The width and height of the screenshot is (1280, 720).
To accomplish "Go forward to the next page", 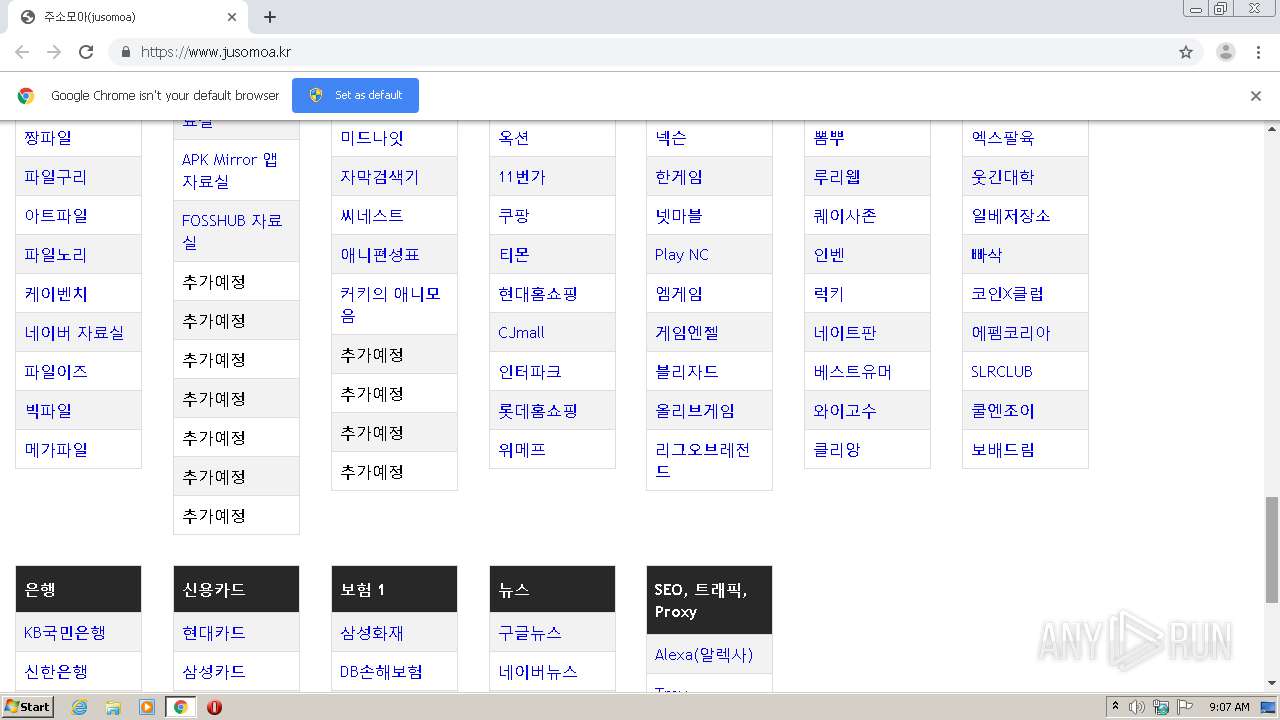I will 54,52.
